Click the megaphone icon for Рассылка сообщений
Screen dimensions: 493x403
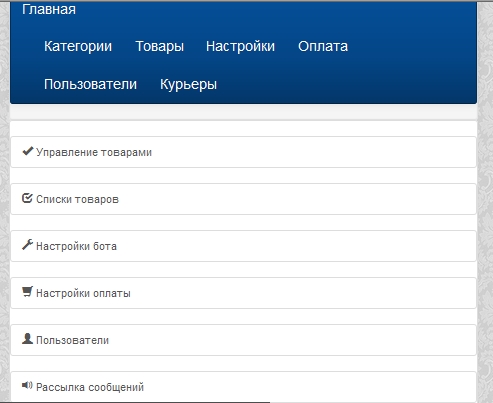pyautogui.click(x=27, y=385)
